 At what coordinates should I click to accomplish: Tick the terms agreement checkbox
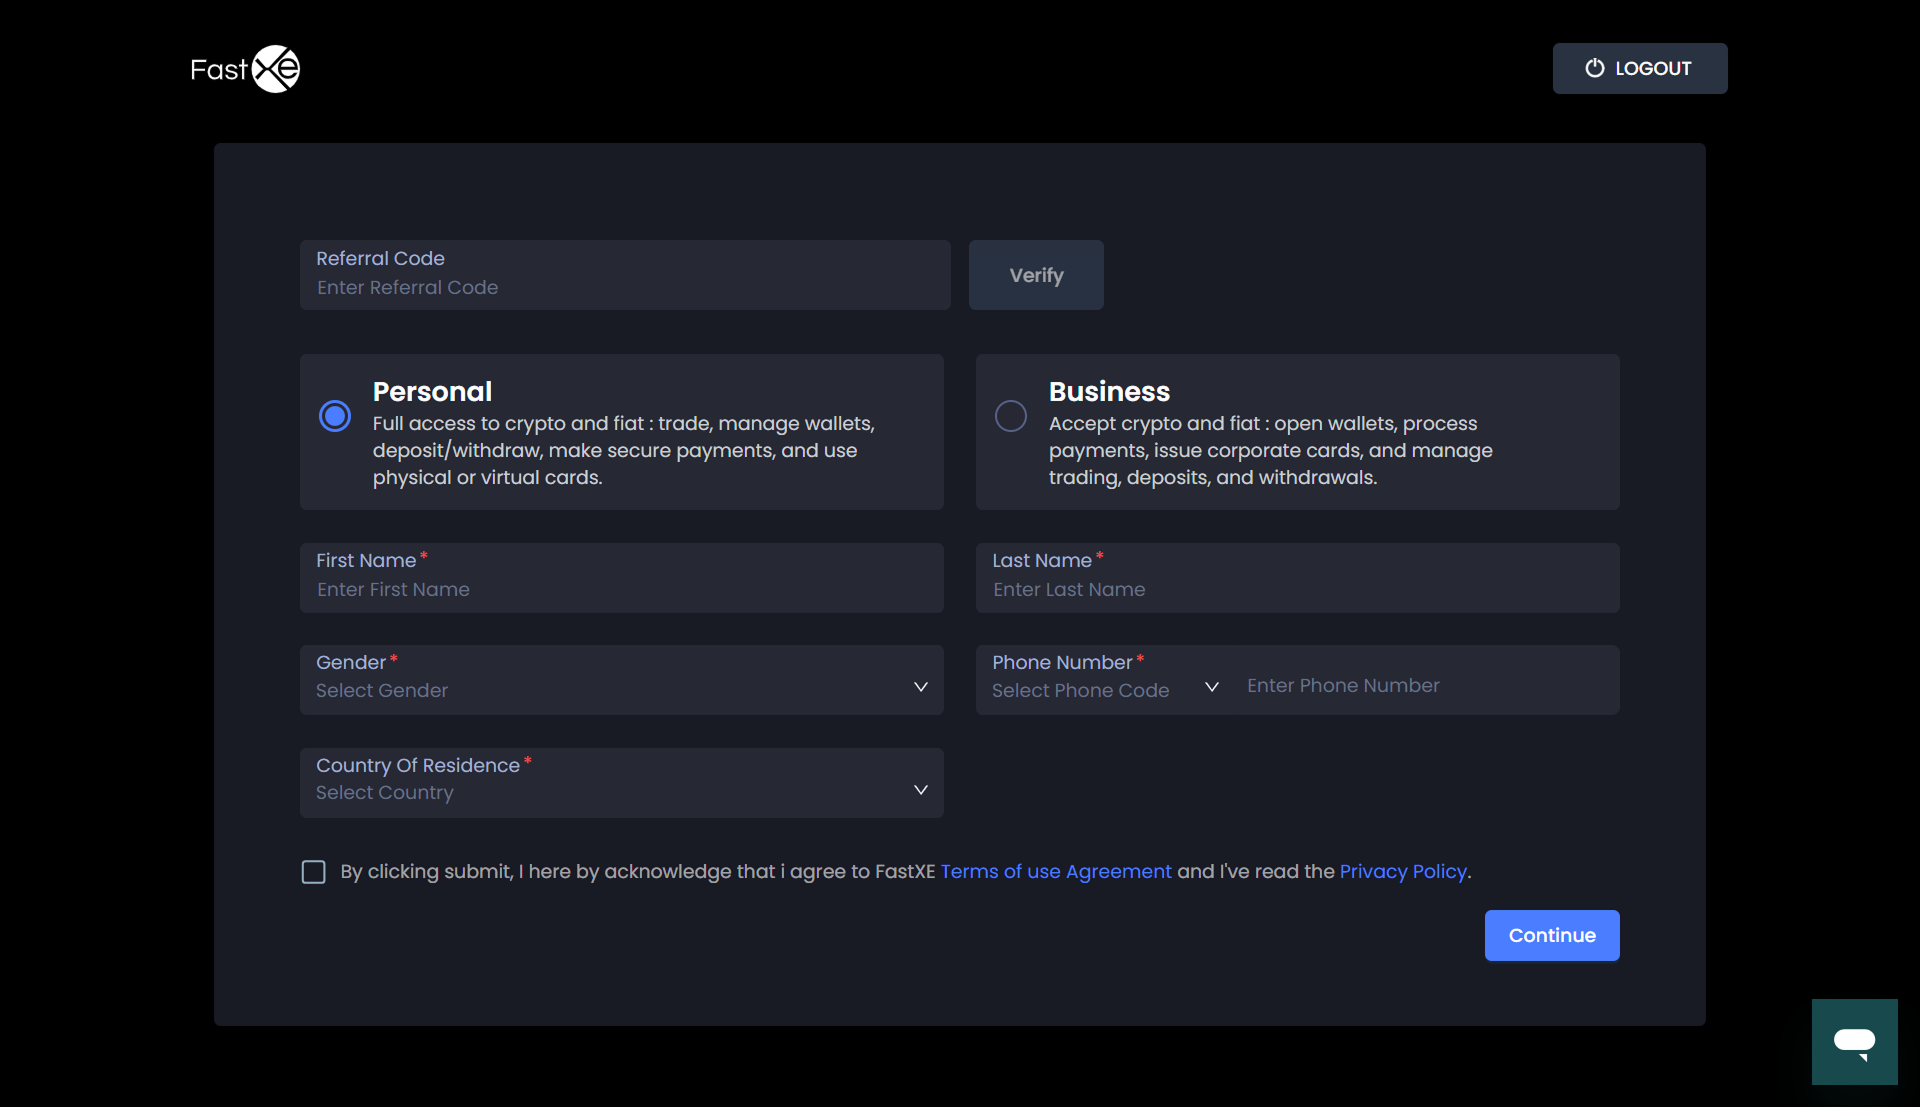point(314,872)
